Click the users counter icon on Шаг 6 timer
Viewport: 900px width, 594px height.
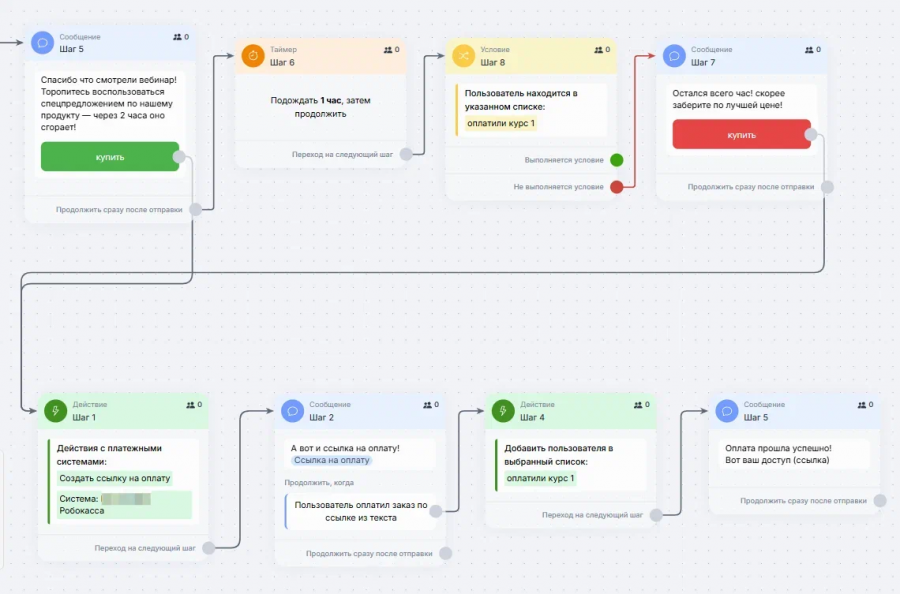[388, 50]
